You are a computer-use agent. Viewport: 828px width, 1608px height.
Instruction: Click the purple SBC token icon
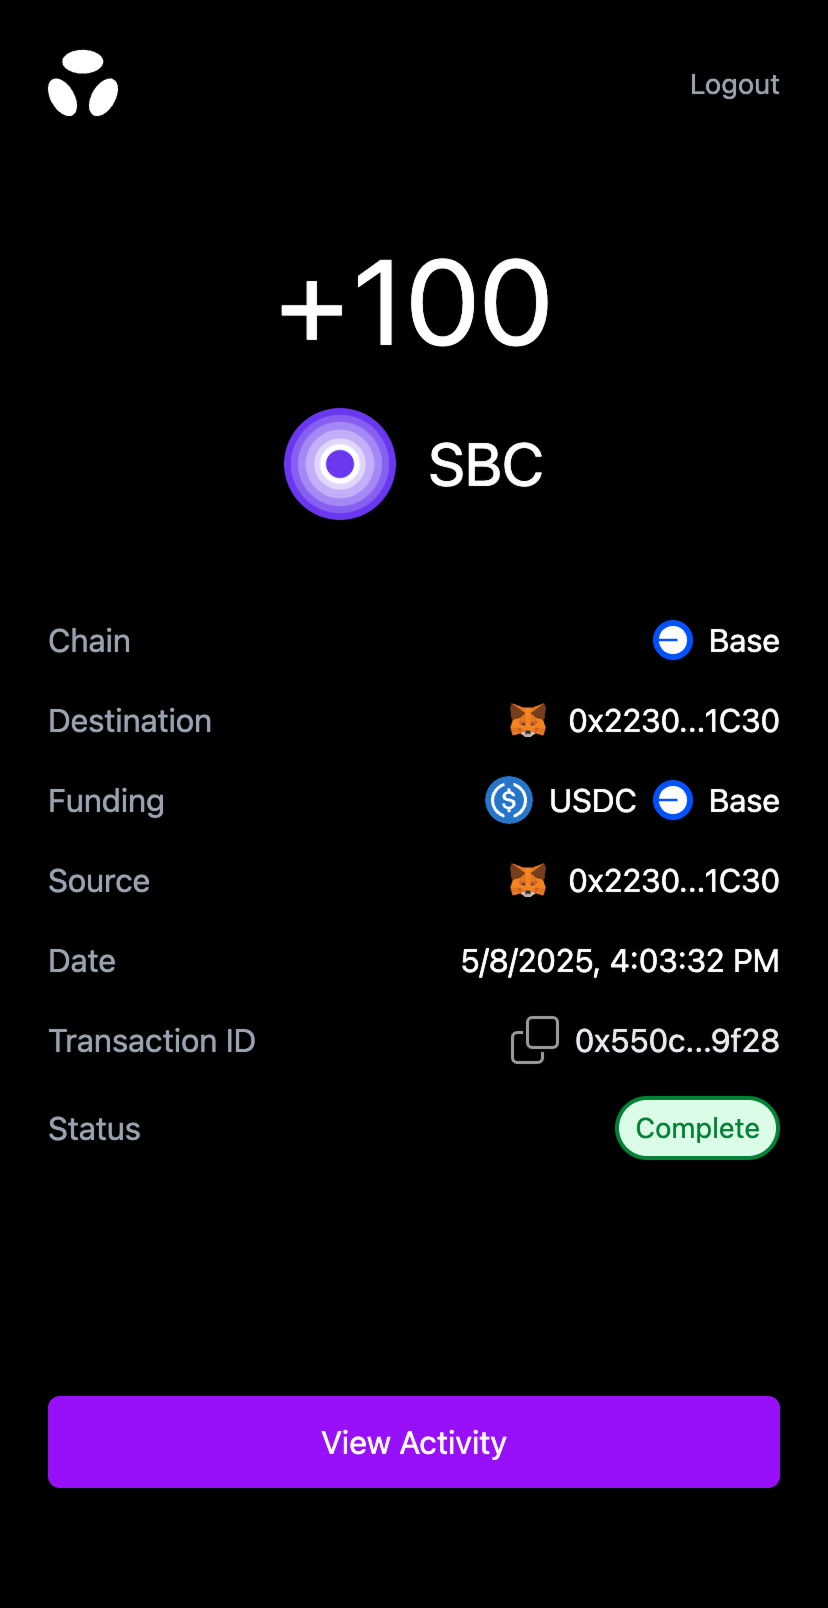[x=340, y=464]
